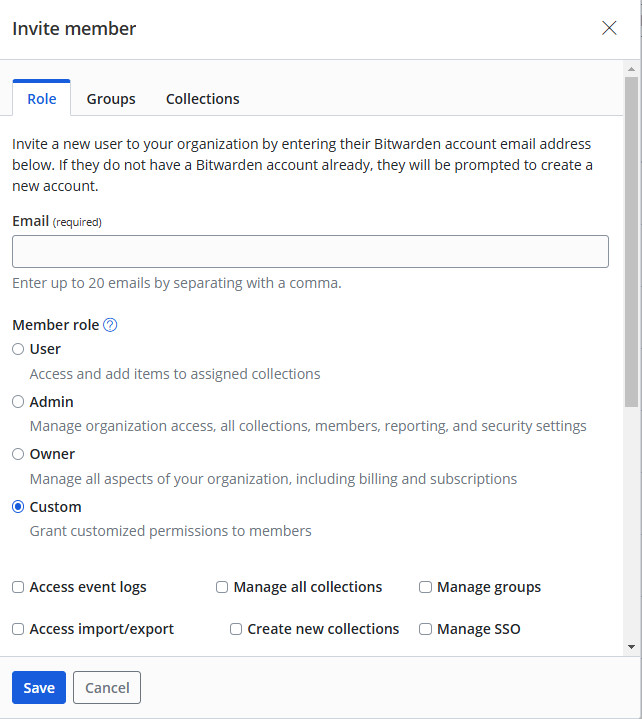This screenshot has height=719, width=642.
Task: Click the Save button
Action: click(x=39, y=688)
